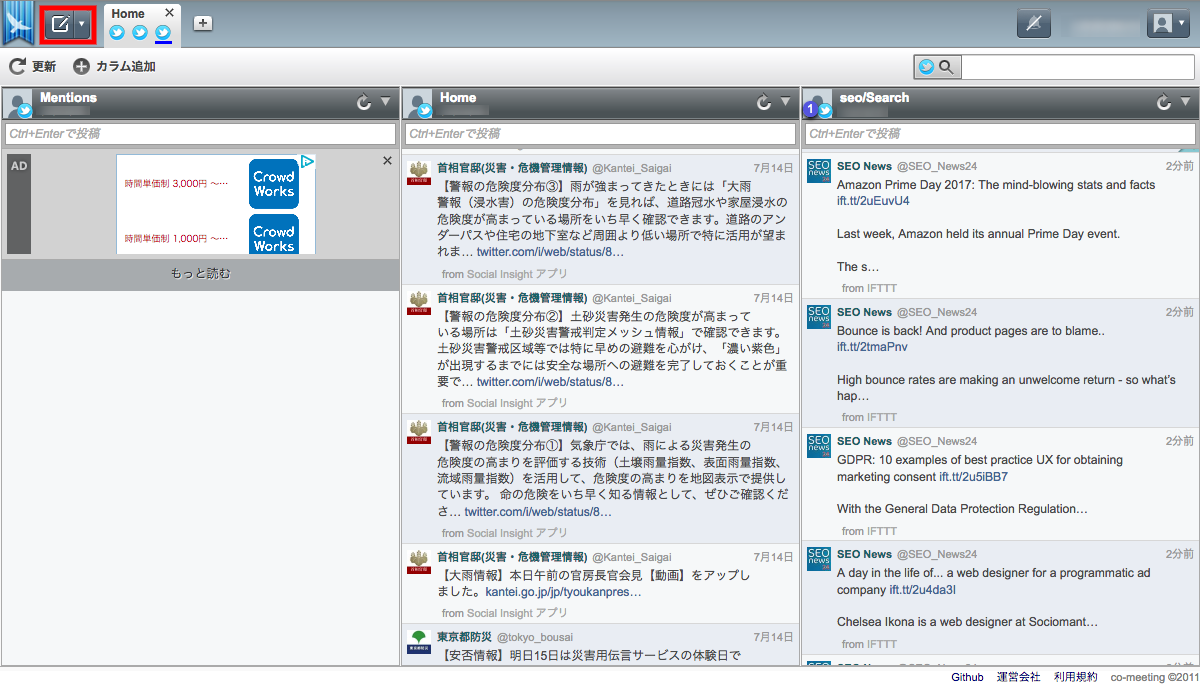
Task: Focus the seo/Search column post field
Action: coord(1000,133)
